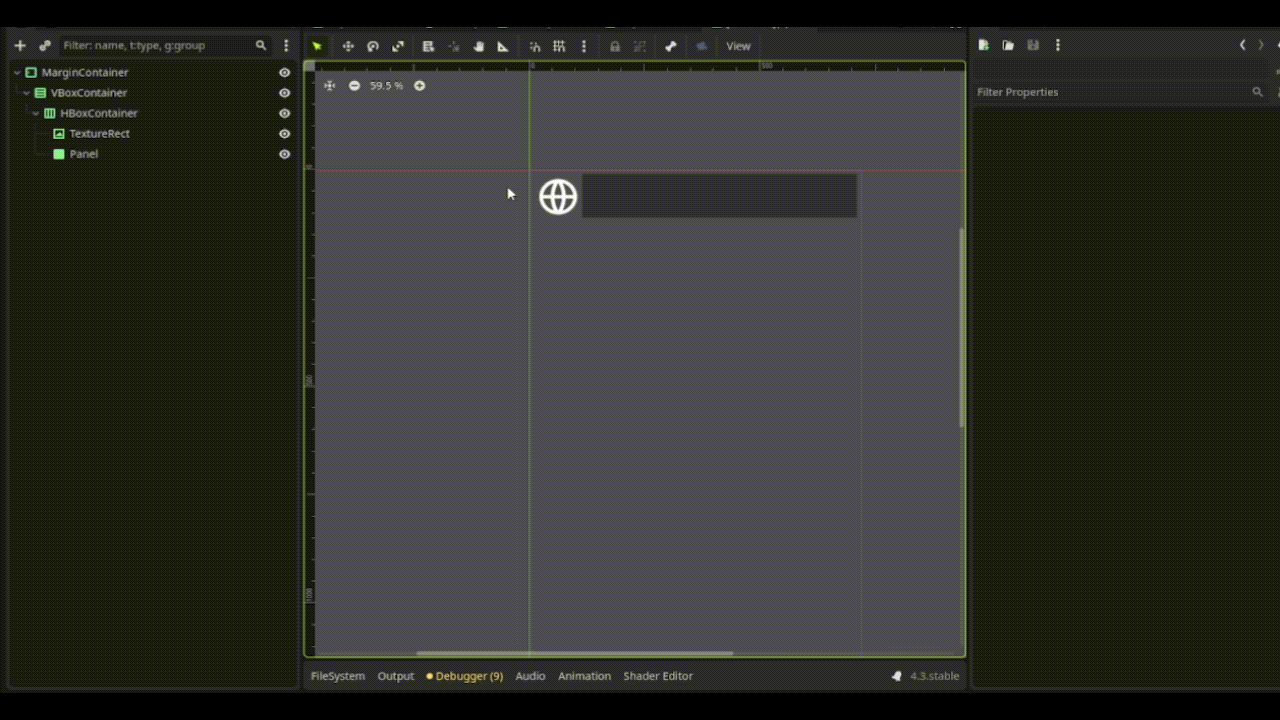
Task: Click the 4.3.stable version label
Action: click(x=934, y=676)
